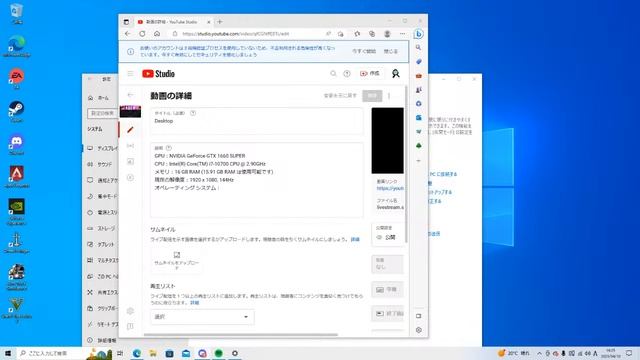Image resolution: width=640 pixels, height=360 pixels.
Task: Open the YouTube Studio hamburger menu
Action: [x=130, y=73]
